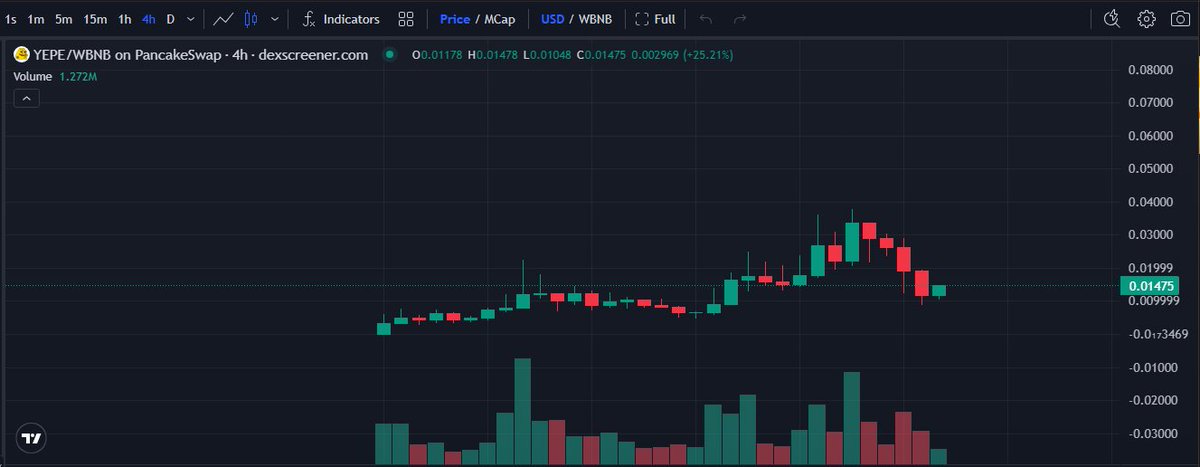Viewport: 1200px width, 467px height.
Task: Click the tallest green volume bar
Action: tap(522, 412)
